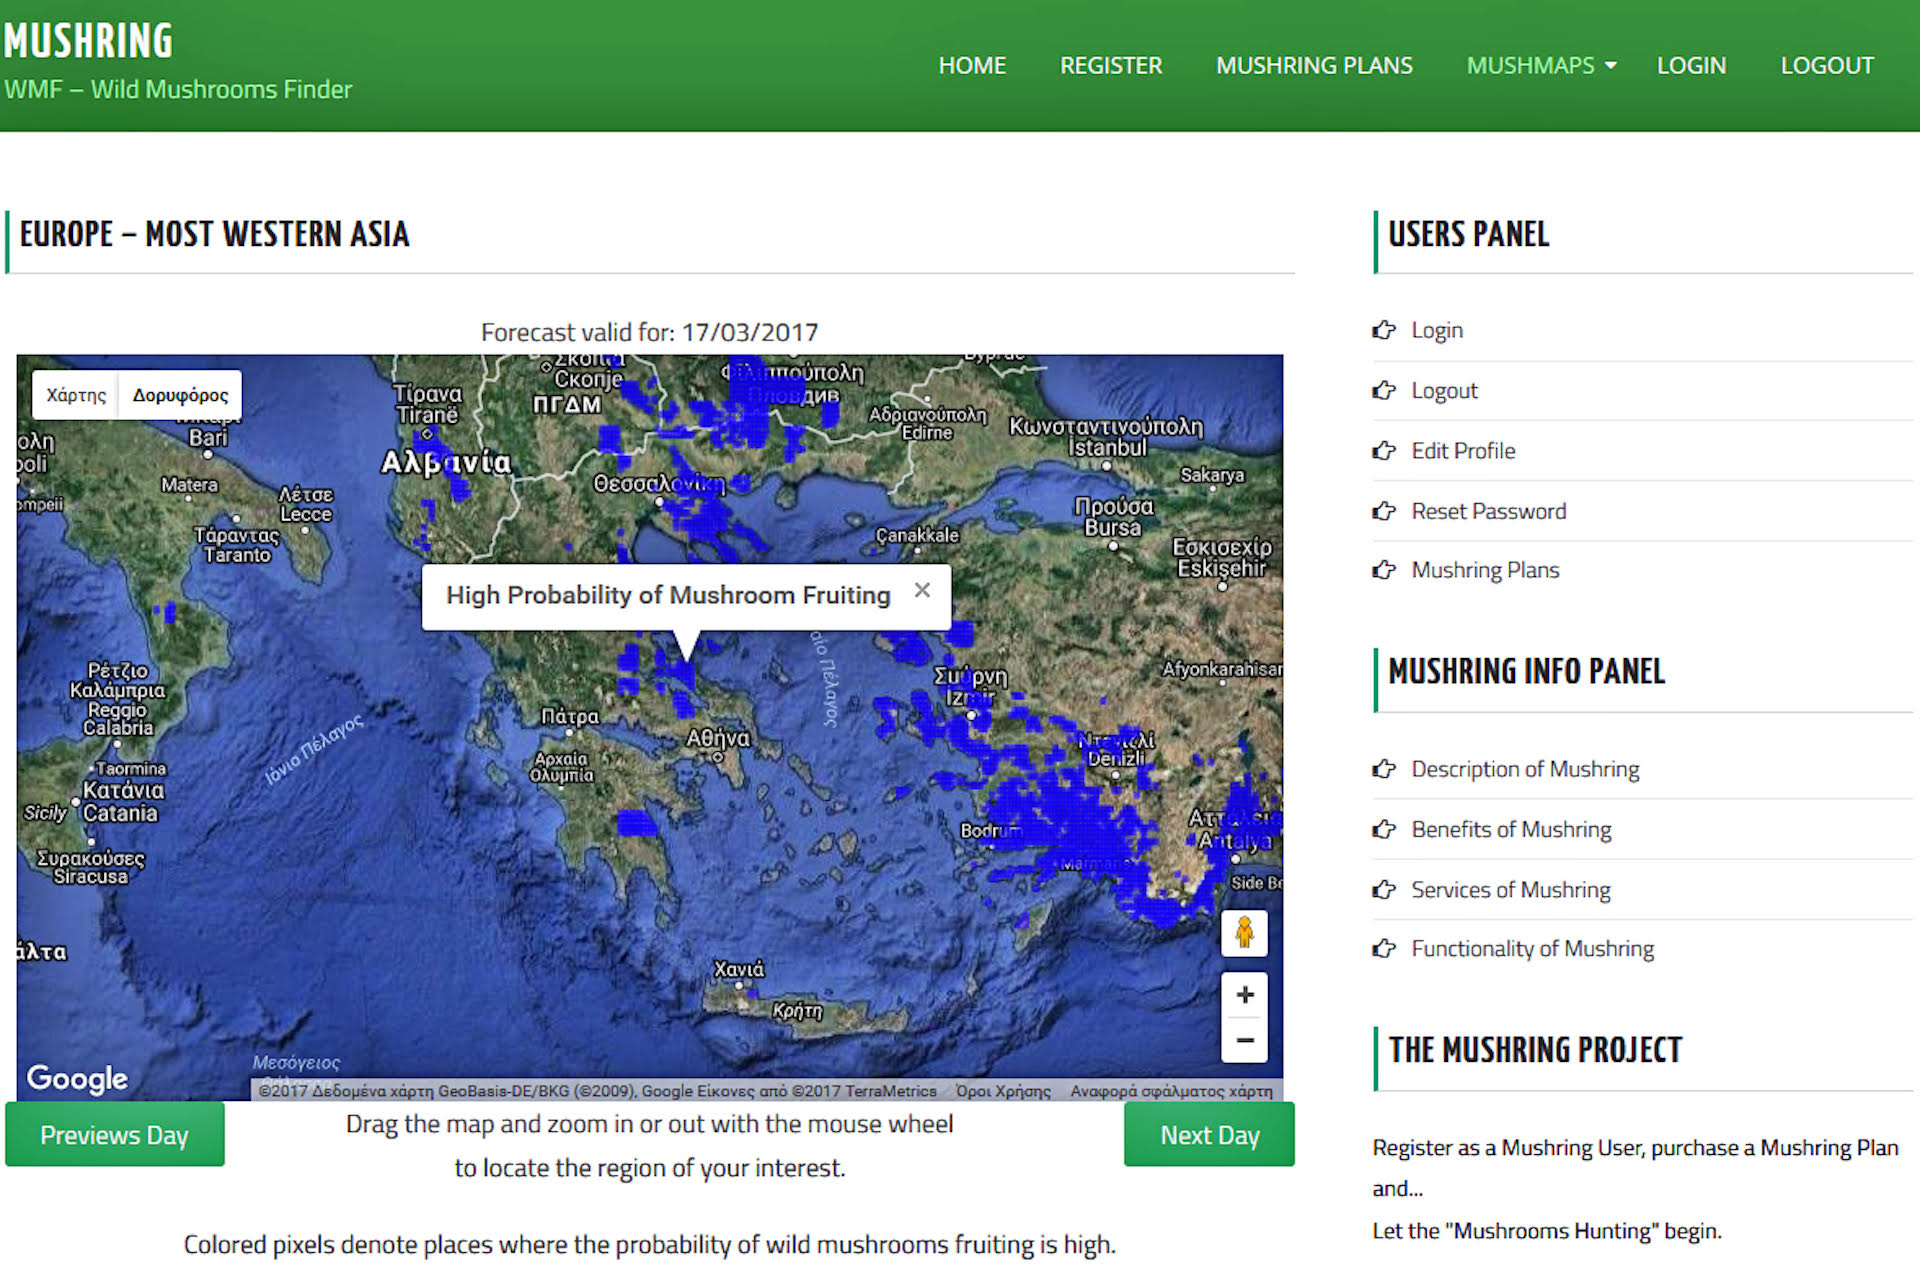Open the Benefits of Mushring link
The width and height of the screenshot is (1920, 1281).
pyautogui.click(x=1511, y=829)
